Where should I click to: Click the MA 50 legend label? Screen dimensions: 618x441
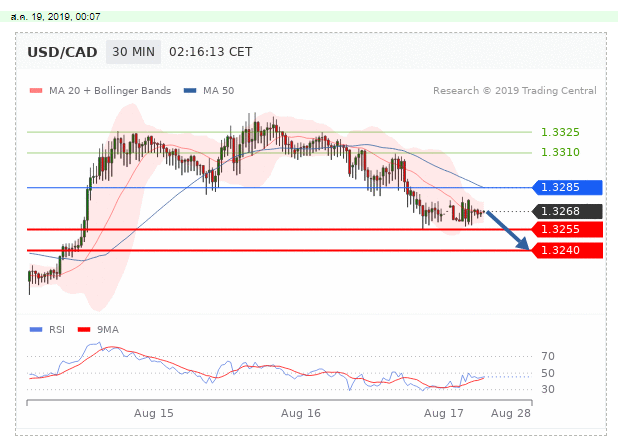[x=218, y=91]
